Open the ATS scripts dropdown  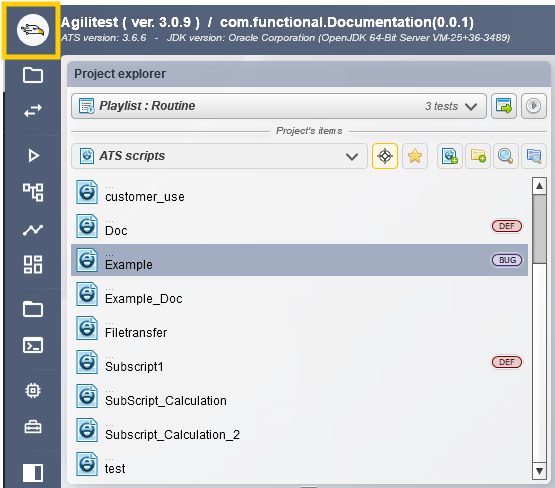219,156
